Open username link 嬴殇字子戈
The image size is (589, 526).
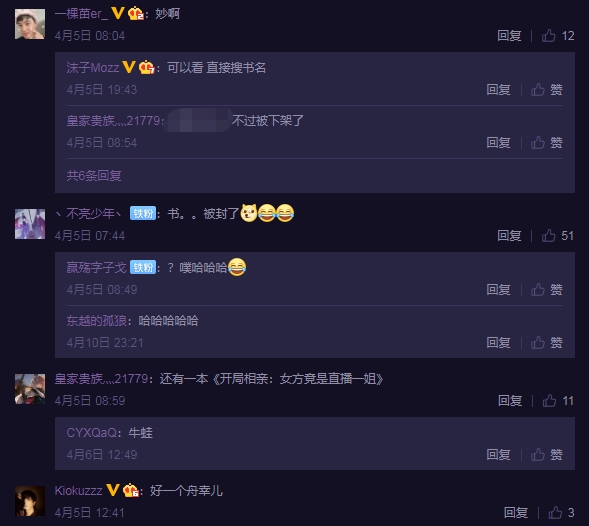point(97,268)
